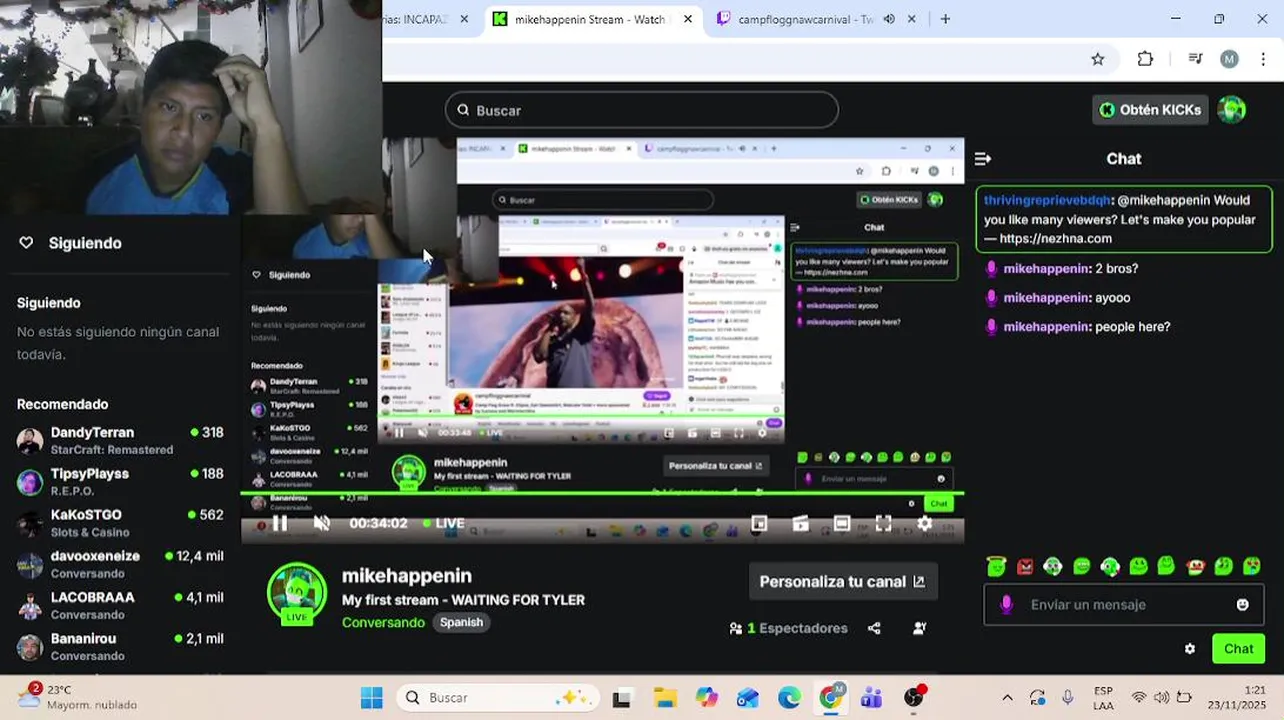The image size is (1284, 720).
Task: Mute the campfloggnawcarnival tab audio icon
Action: coord(889,19)
